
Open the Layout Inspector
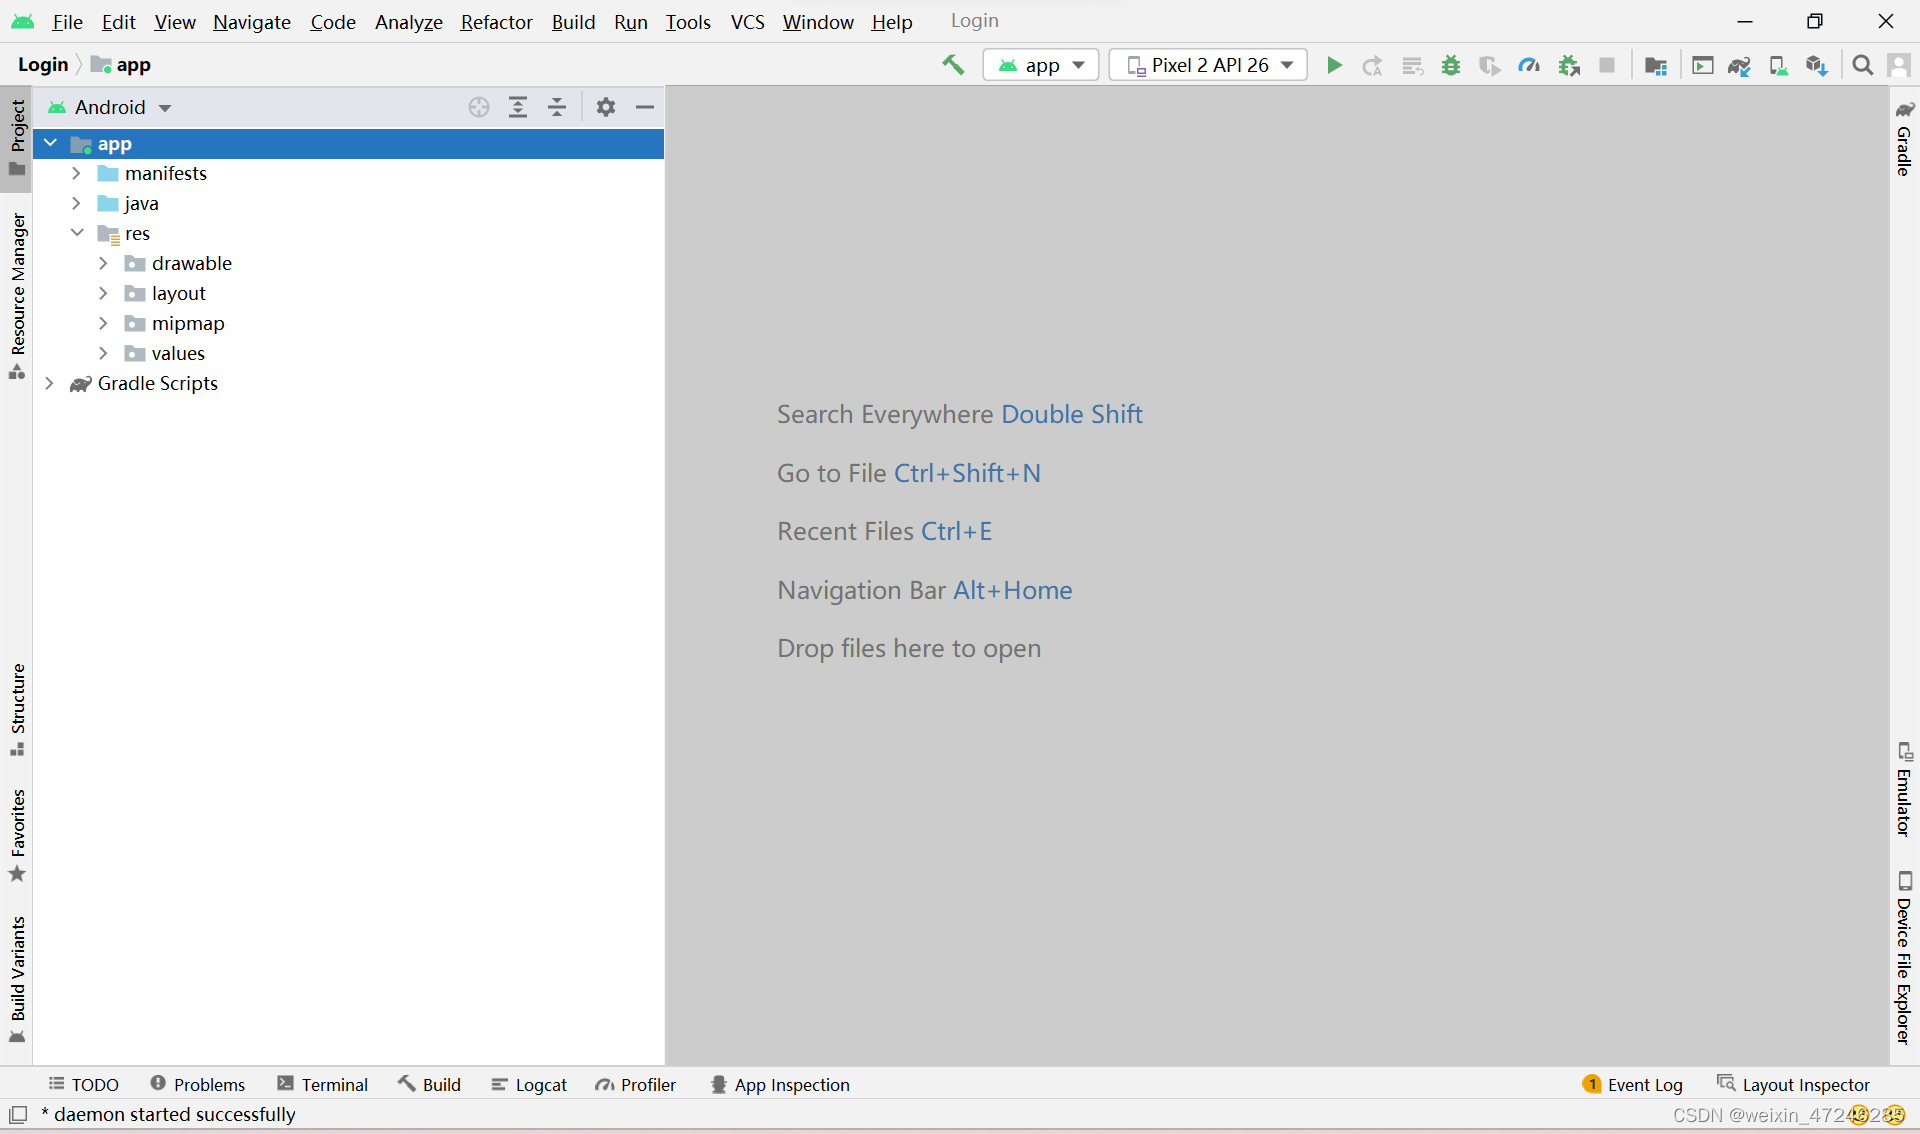click(1794, 1084)
